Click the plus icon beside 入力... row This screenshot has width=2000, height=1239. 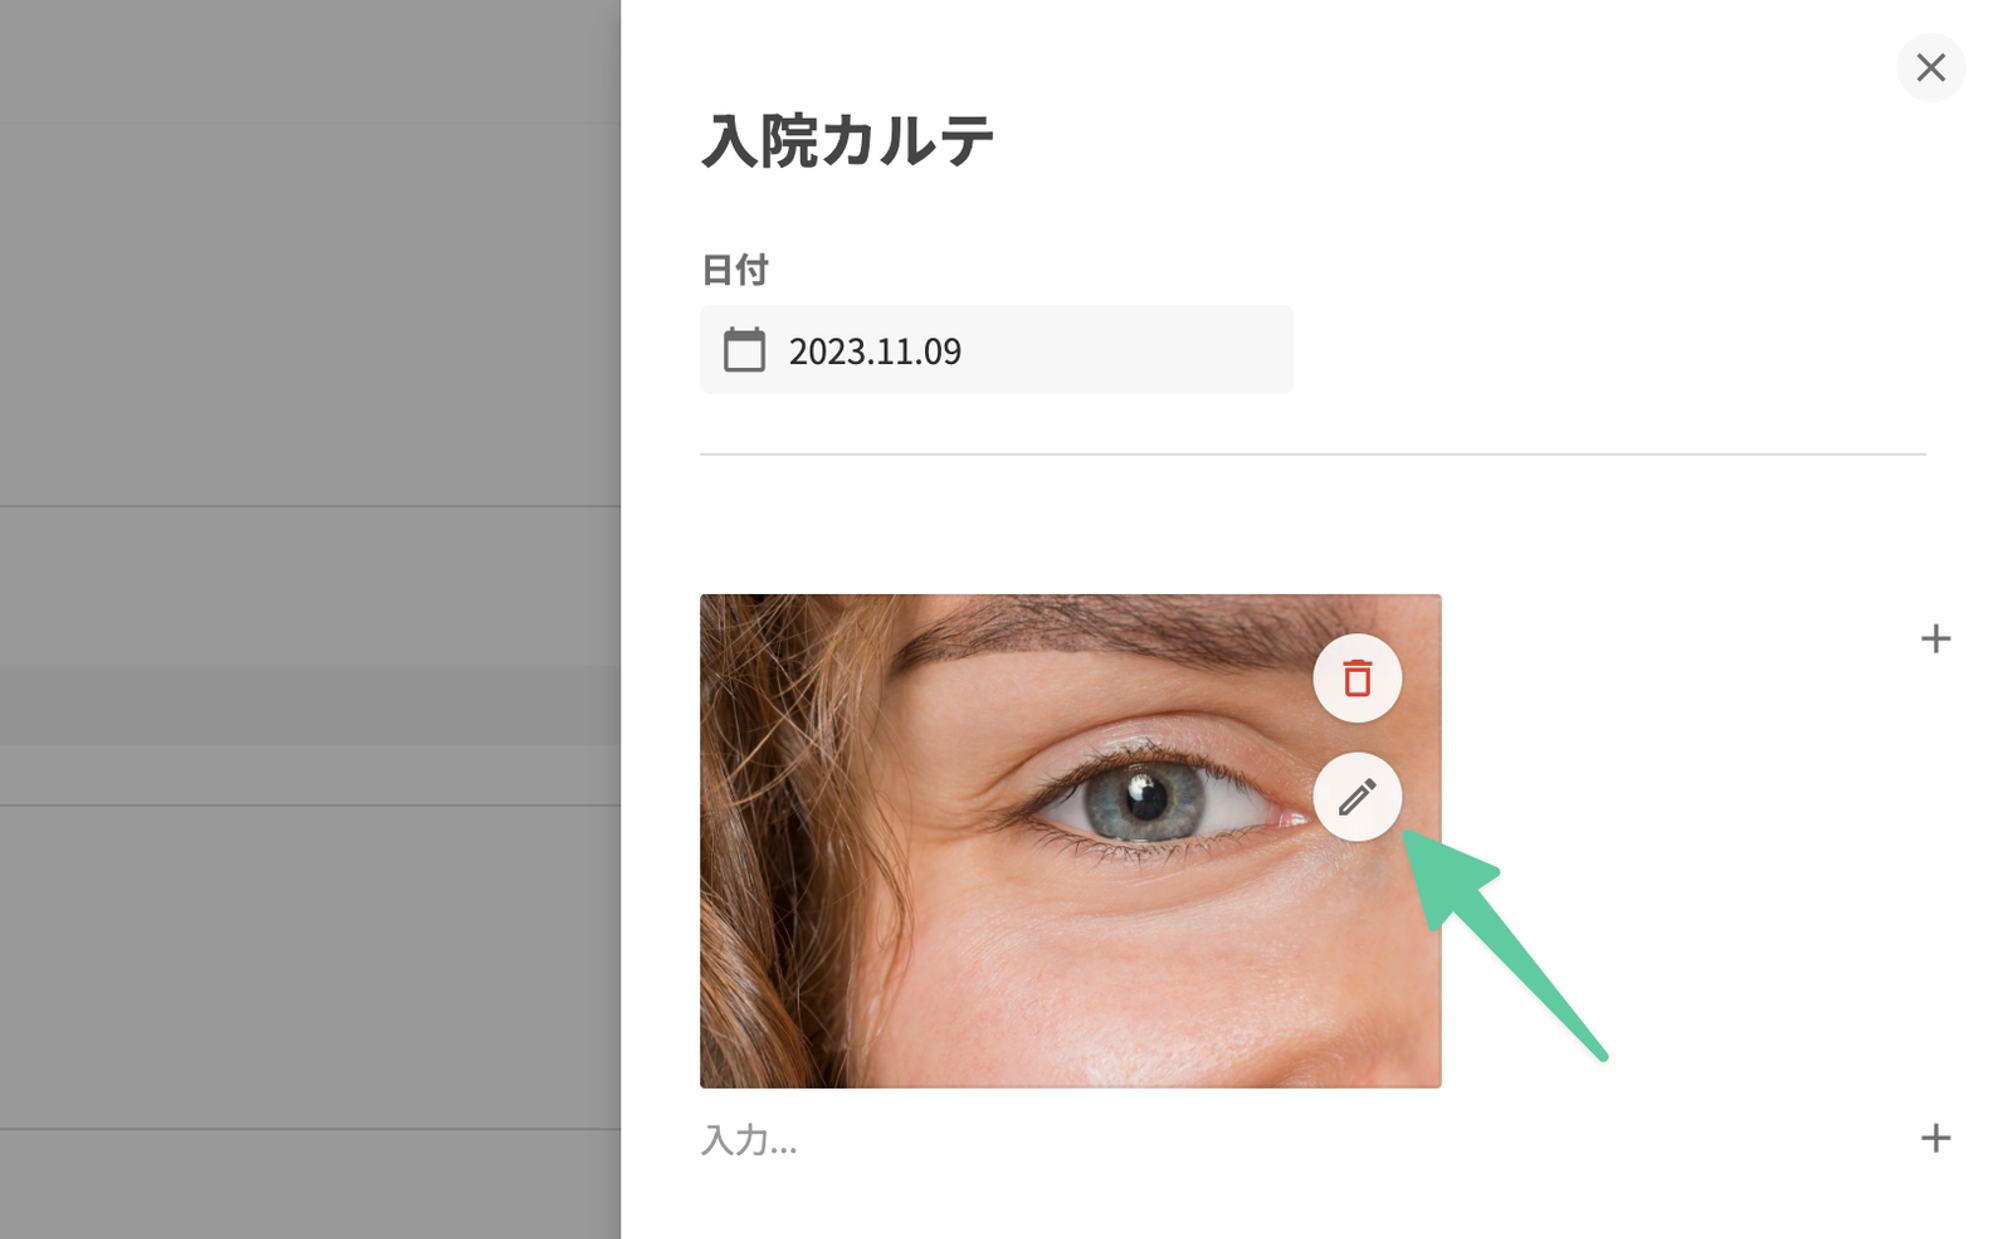1935,1138
